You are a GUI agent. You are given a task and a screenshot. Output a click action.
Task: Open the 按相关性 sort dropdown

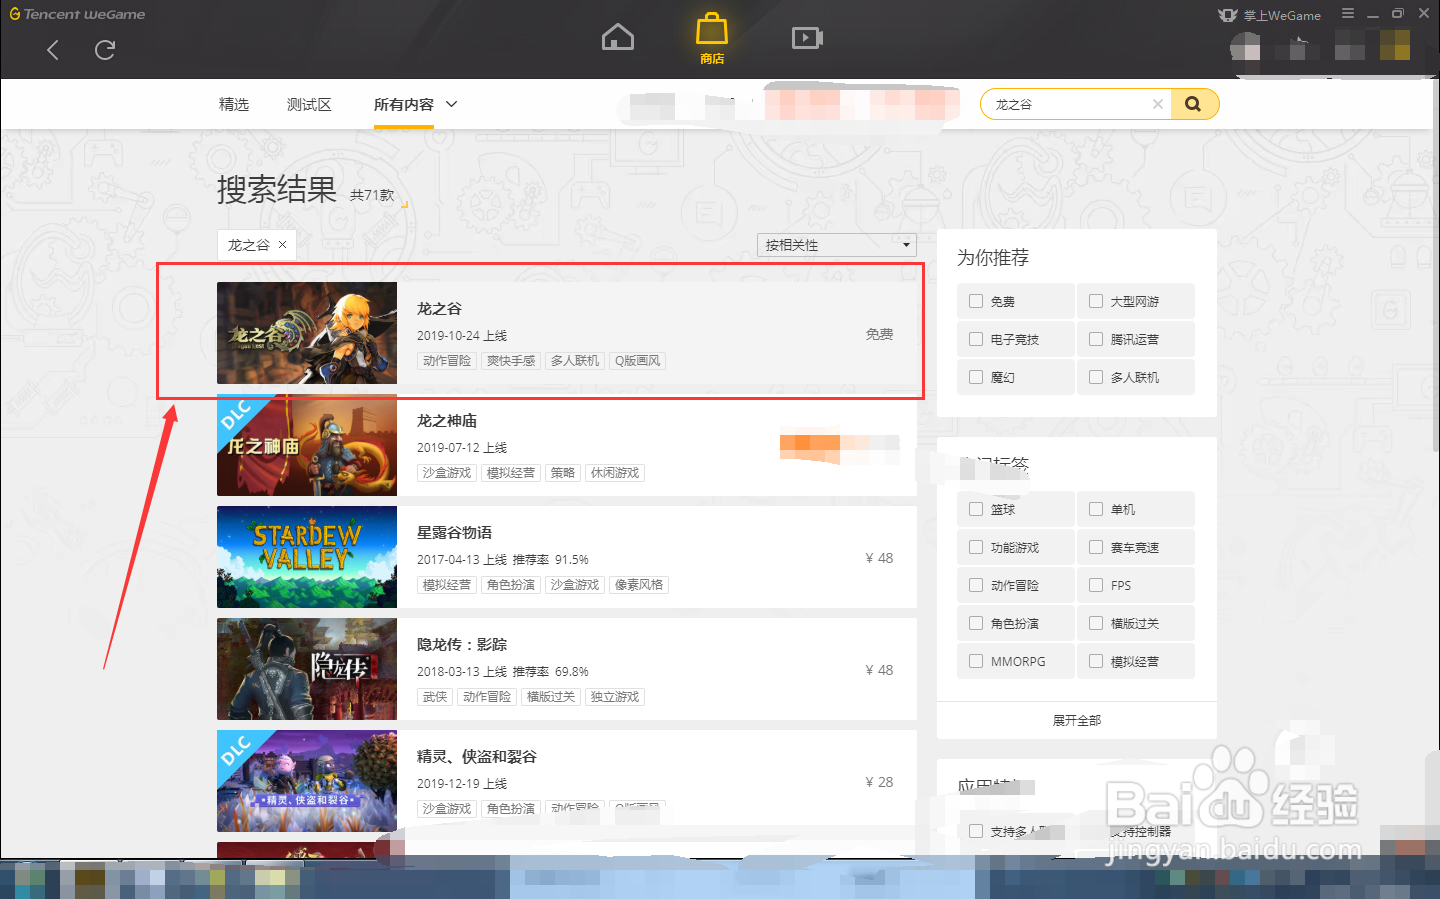point(837,245)
